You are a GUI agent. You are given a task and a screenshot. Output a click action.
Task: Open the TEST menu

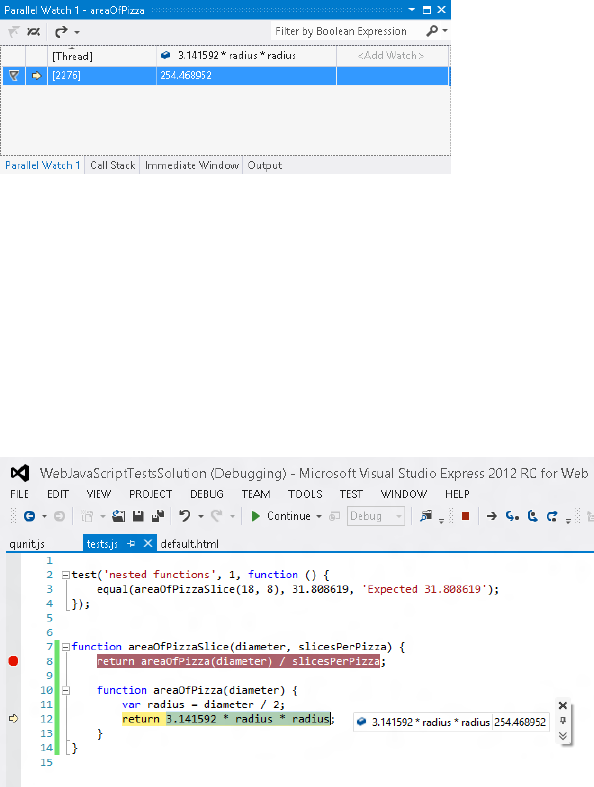coord(351,494)
